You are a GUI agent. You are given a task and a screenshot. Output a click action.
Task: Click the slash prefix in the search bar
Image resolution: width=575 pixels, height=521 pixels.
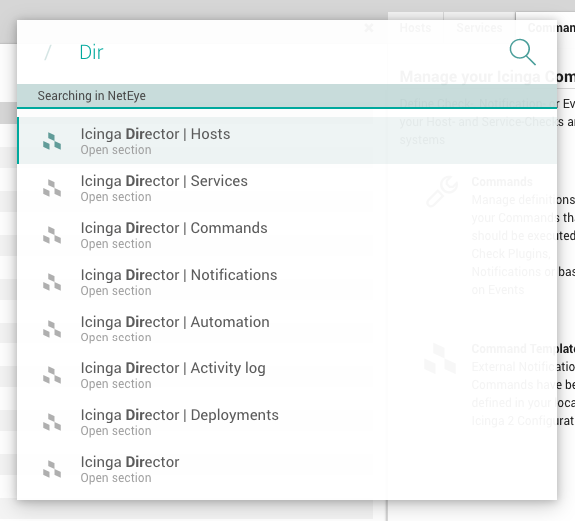[x=48, y=52]
